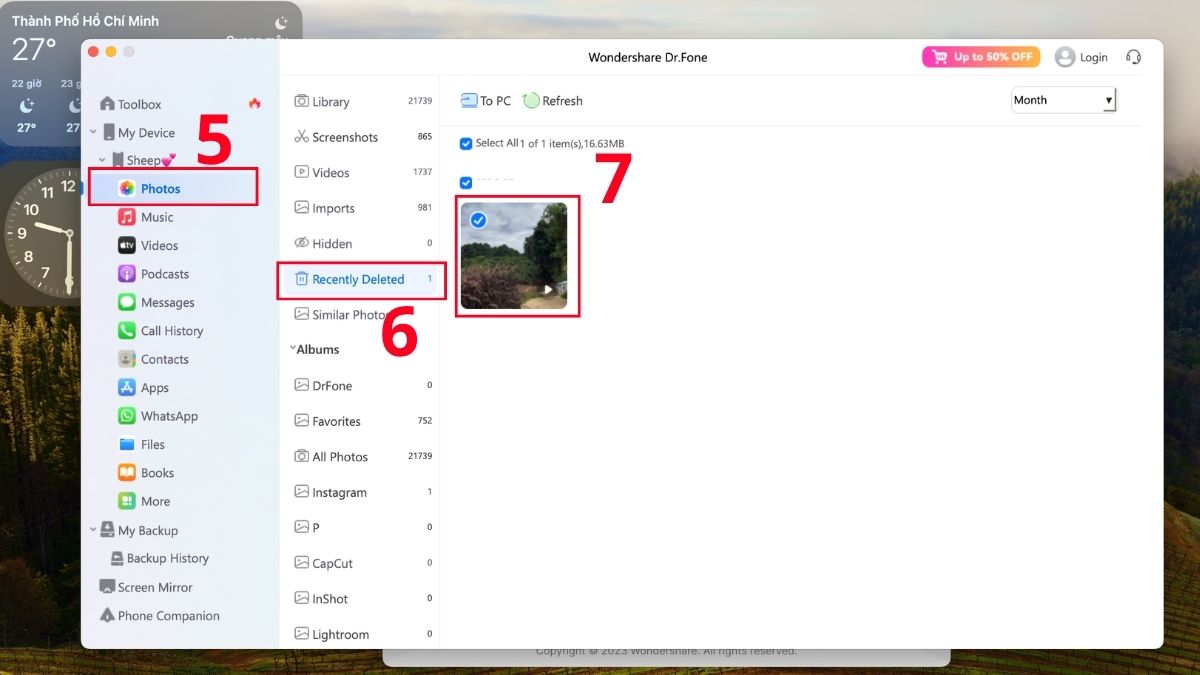Open Files in the sidebar

(x=141, y=444)
